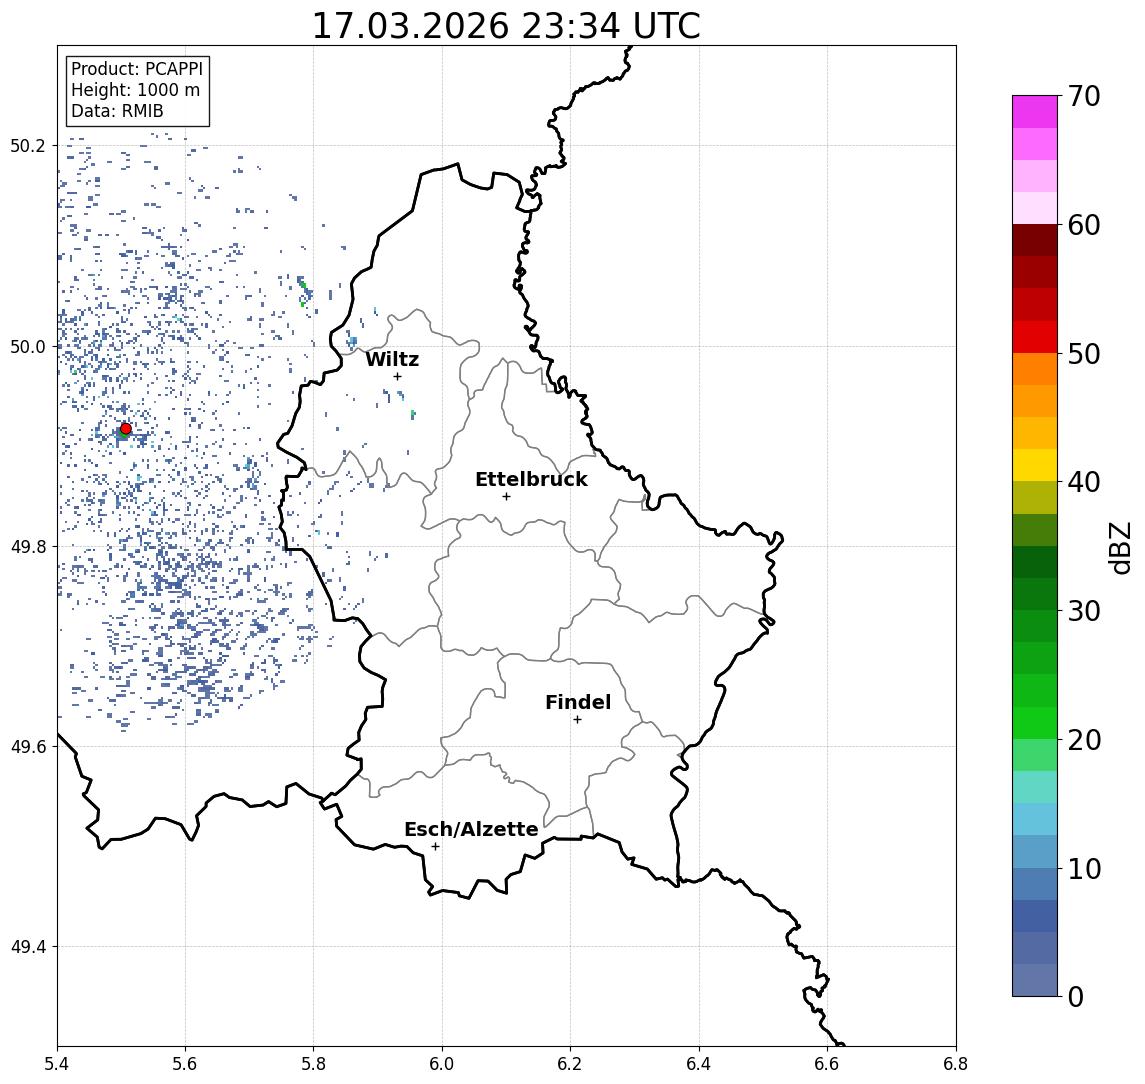Click the Data: RMIB text

tap(117, 111)
